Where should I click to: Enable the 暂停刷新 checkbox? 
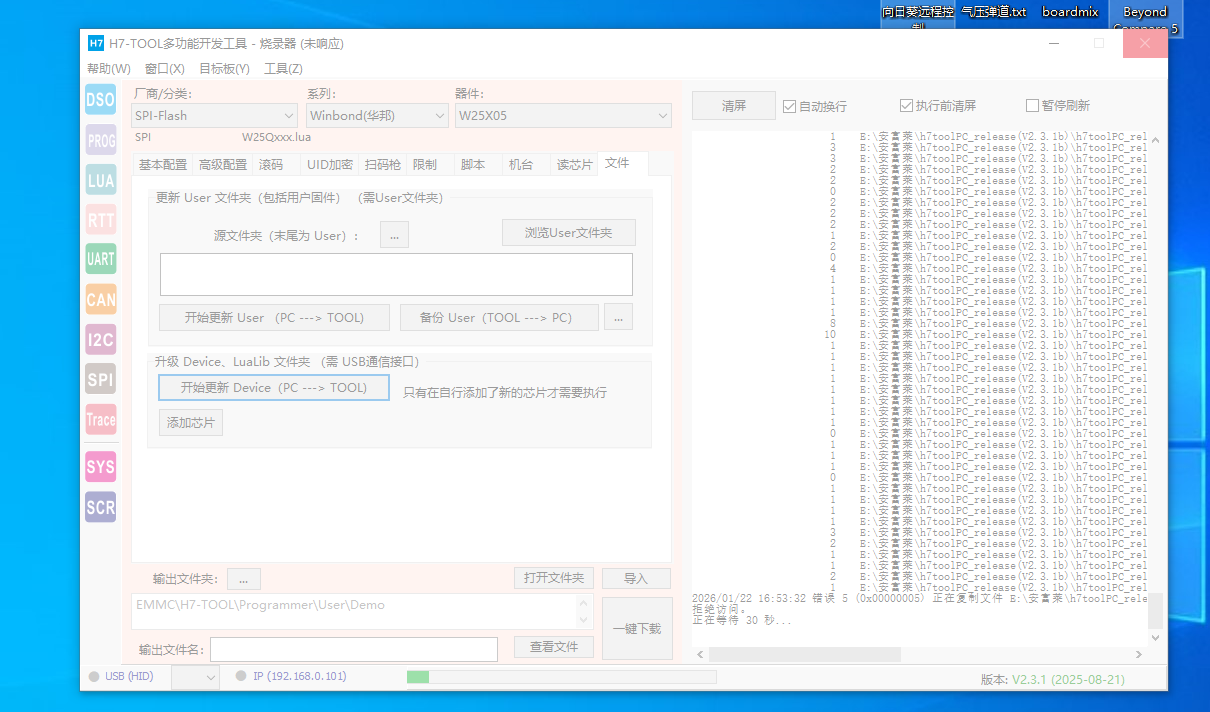(1032, 106)
